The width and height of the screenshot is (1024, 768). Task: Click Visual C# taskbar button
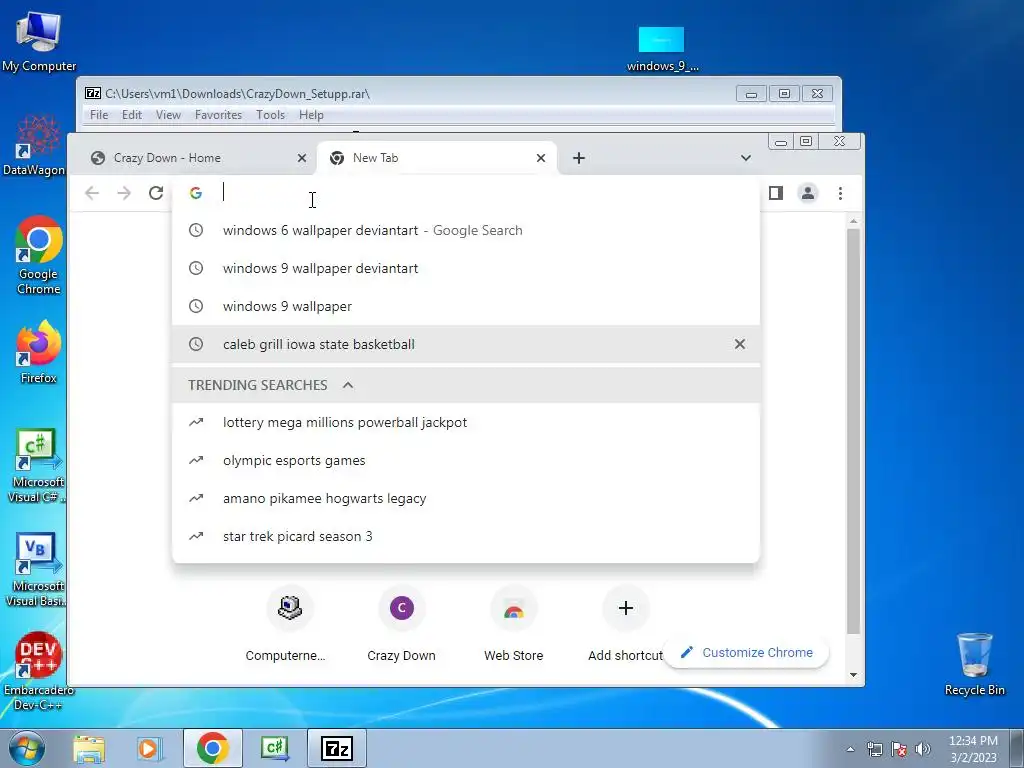coord(275,748)
